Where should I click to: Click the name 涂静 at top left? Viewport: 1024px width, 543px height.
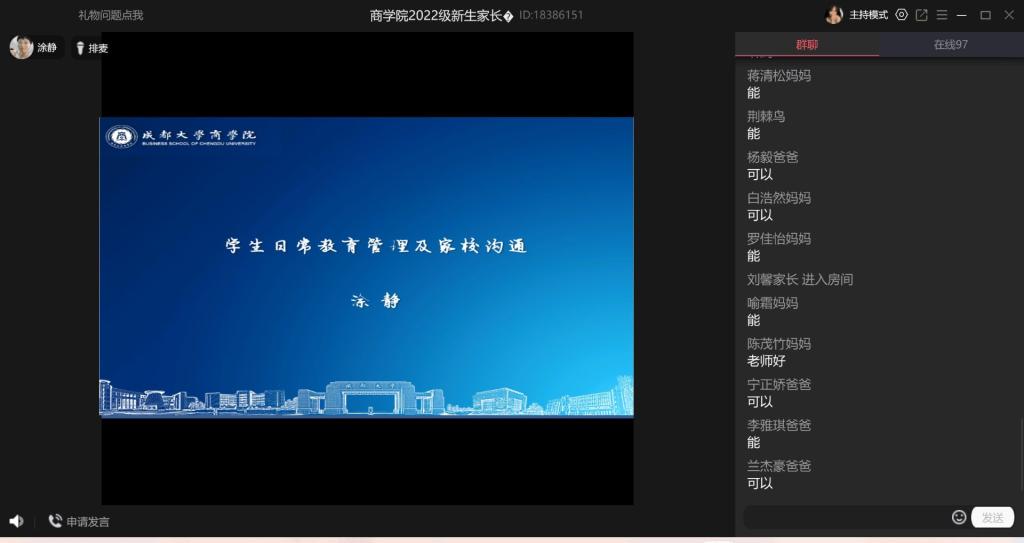click(47, 47)
